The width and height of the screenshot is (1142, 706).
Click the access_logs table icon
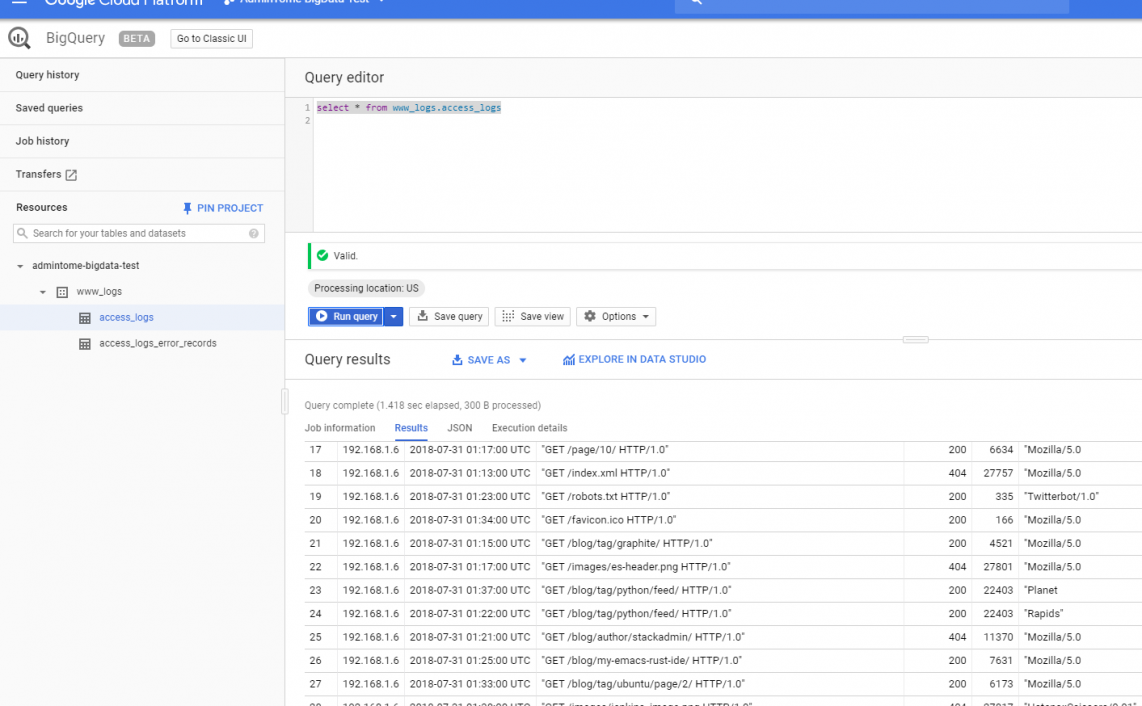[x=85, y=317]
